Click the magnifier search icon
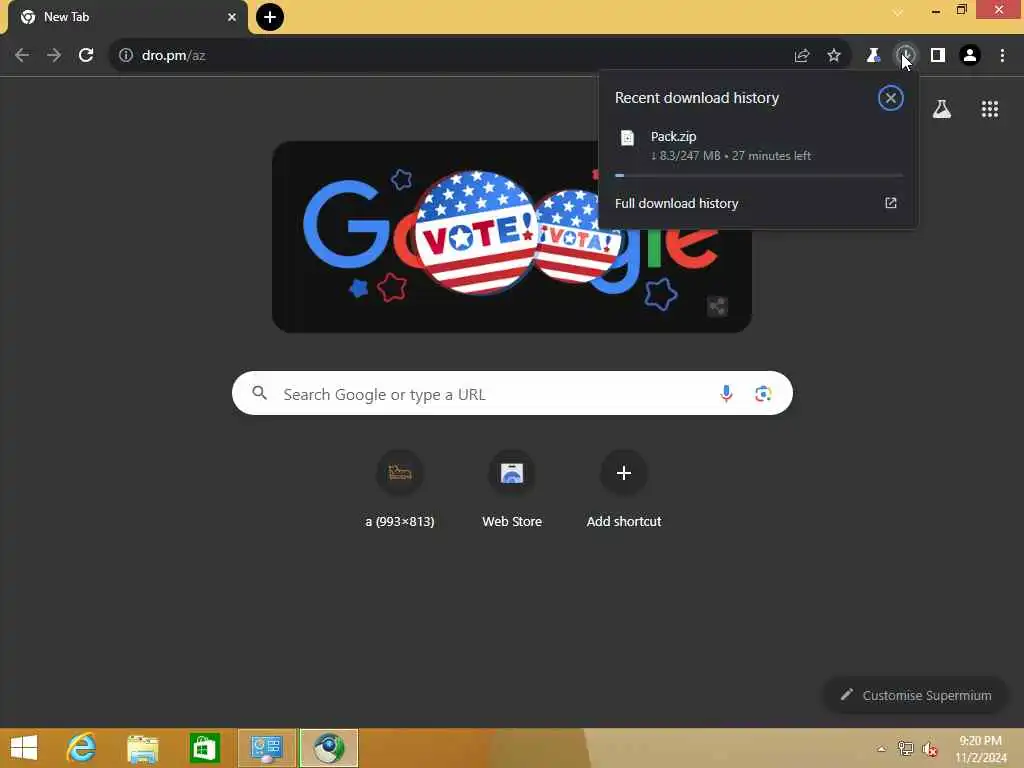The image size is (1024, 768). pos(260,393)
